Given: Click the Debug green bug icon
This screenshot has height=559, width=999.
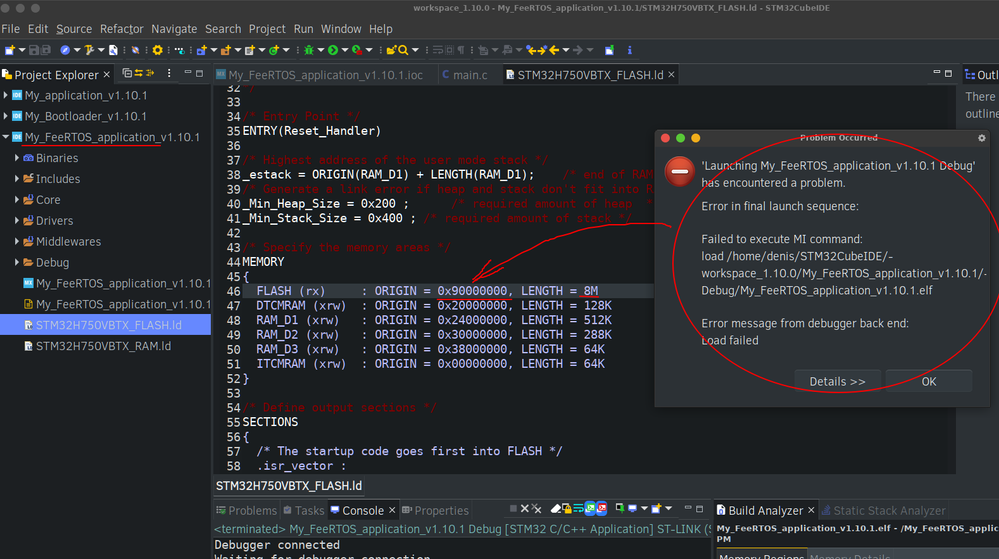Looking at the screenshot, I should tap(309, 50).
